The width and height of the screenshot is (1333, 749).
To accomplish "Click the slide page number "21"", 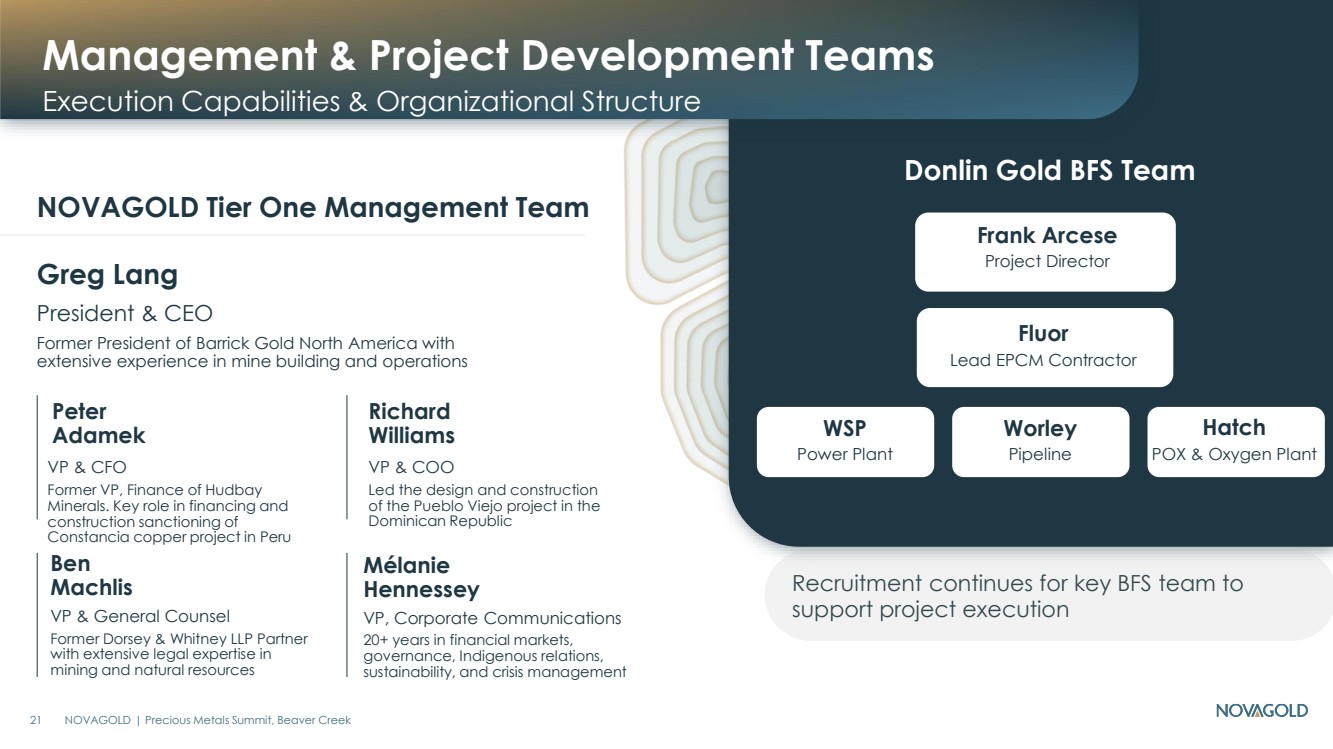I will 34,720.
